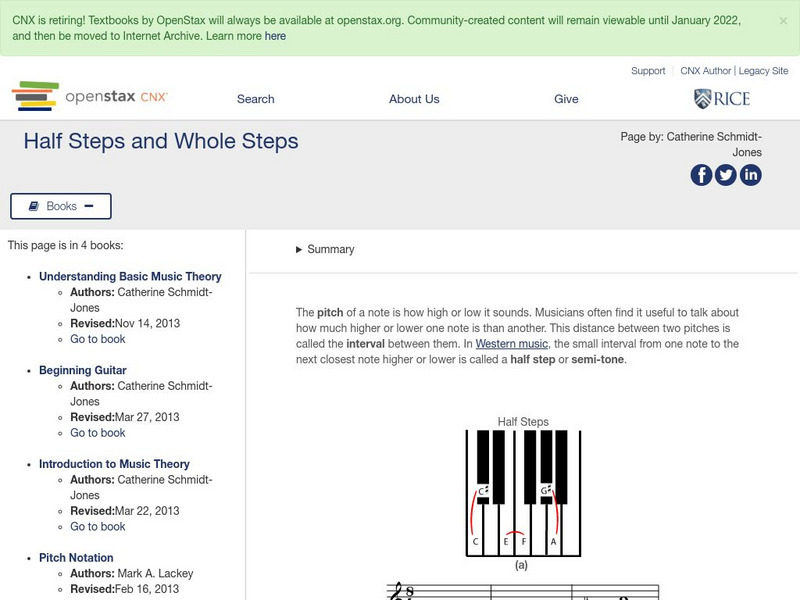The height and width of the screenshot is (600, 800).
Task: Click the Rice University logo
Action: pos(721,98)
